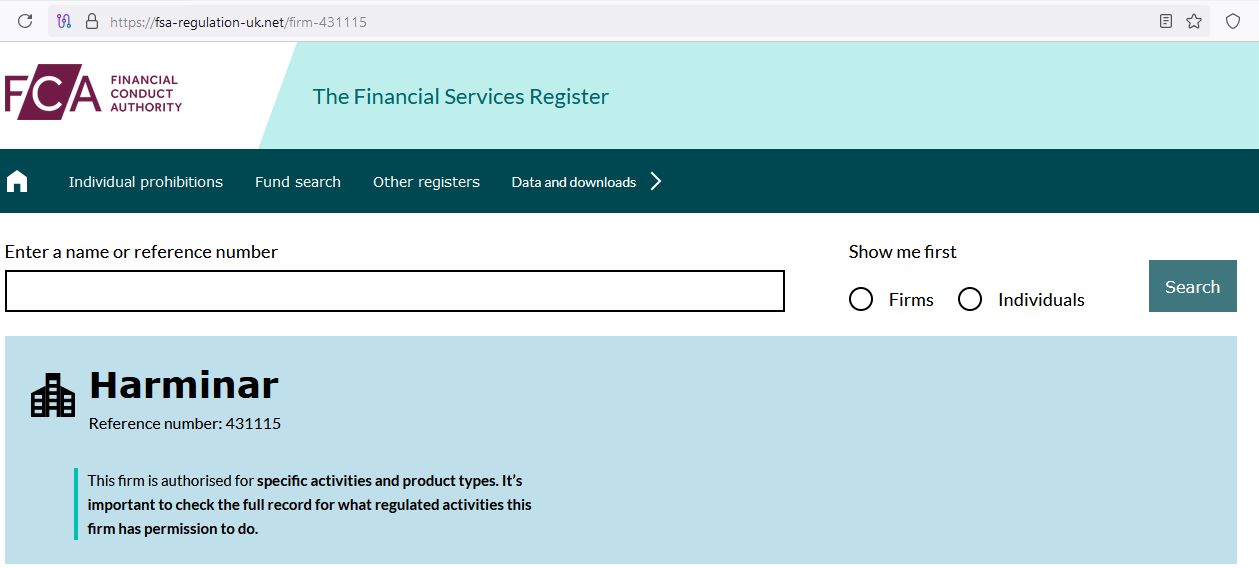Screen dimensions: 1259x568
Task: Click The Financial Services Register title link
Action: pyautogui.click(x=461, y=97)
